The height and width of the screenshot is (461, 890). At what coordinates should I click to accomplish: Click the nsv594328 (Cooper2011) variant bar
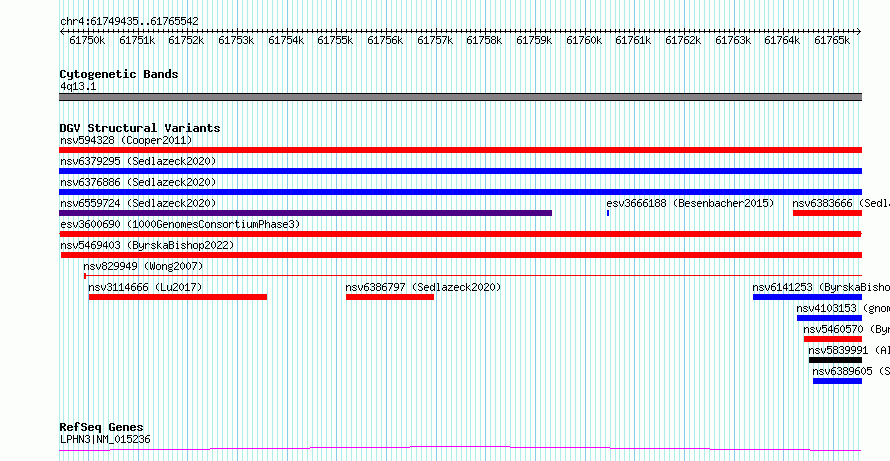point(460,150)
